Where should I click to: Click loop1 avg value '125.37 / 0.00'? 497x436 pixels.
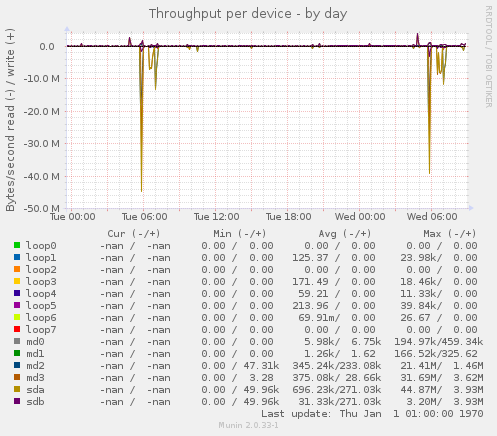(x=334, y=258)
